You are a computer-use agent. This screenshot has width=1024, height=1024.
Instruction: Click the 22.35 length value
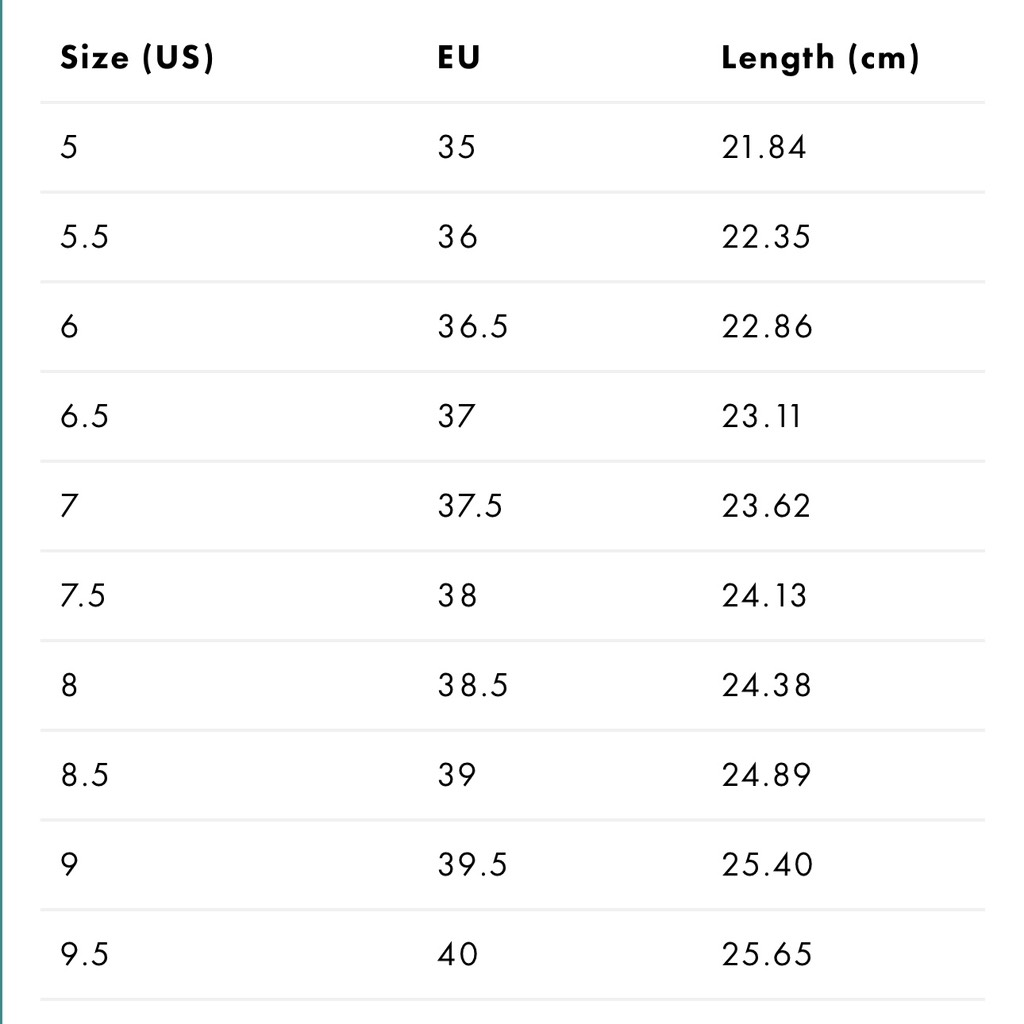(x=766, y=237)
